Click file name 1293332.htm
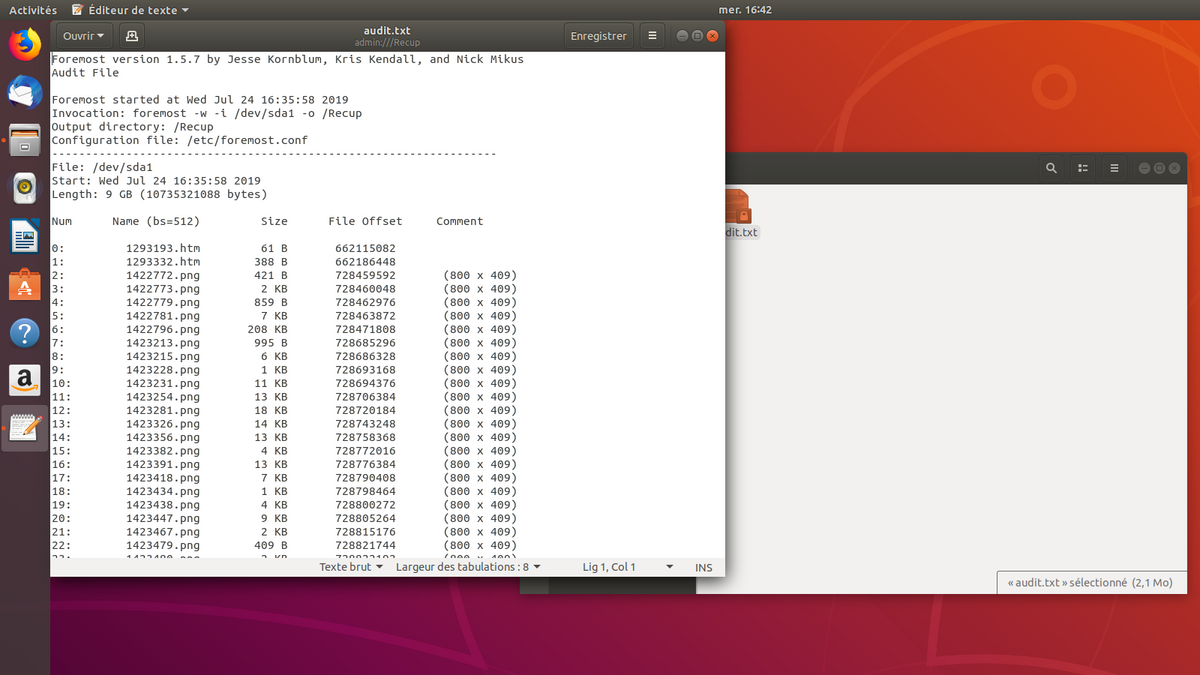1200x675 pixels. click(x=163, y=262)
